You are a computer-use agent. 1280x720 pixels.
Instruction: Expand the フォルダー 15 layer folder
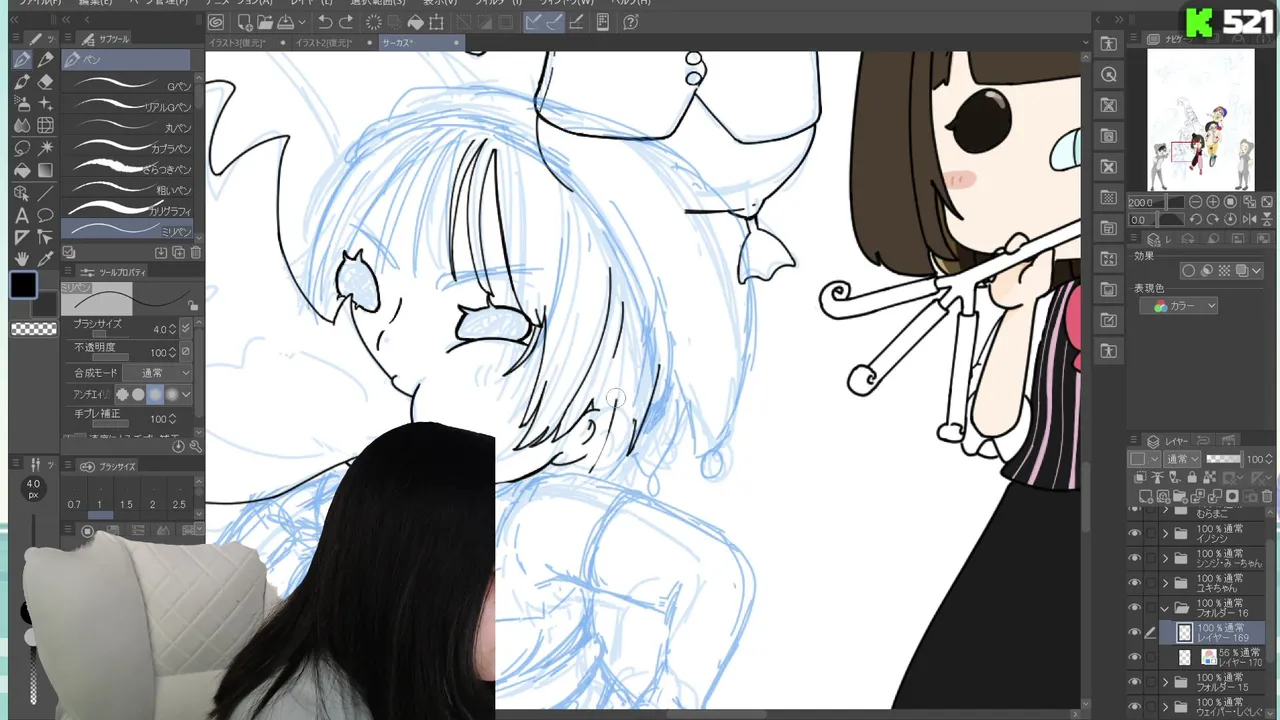tap(1165, 683)
